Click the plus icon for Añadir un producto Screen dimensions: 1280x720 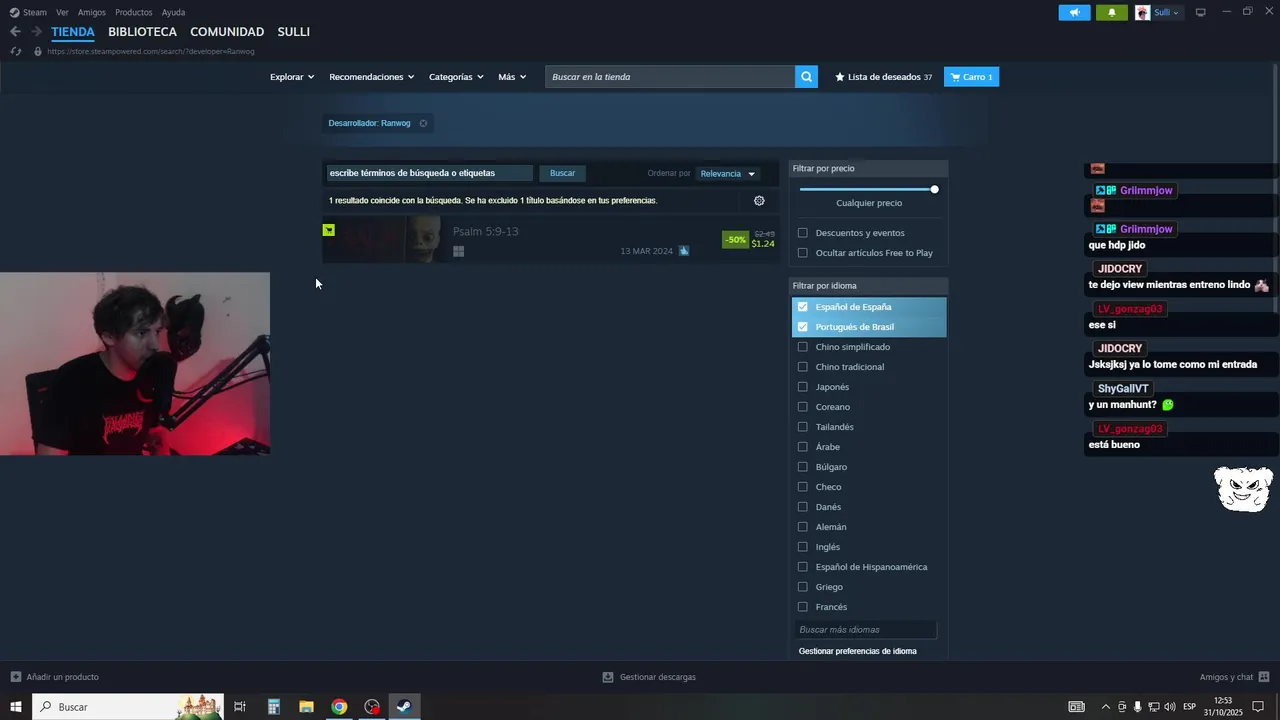click(15, 677)
